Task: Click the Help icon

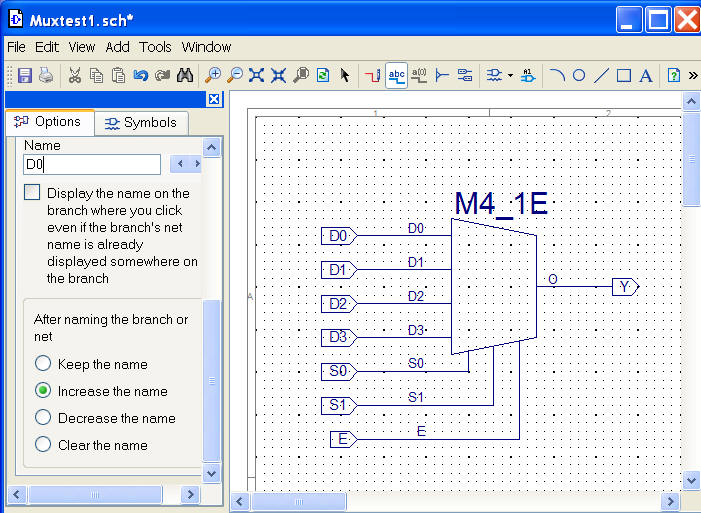Action: click(673, 75)
